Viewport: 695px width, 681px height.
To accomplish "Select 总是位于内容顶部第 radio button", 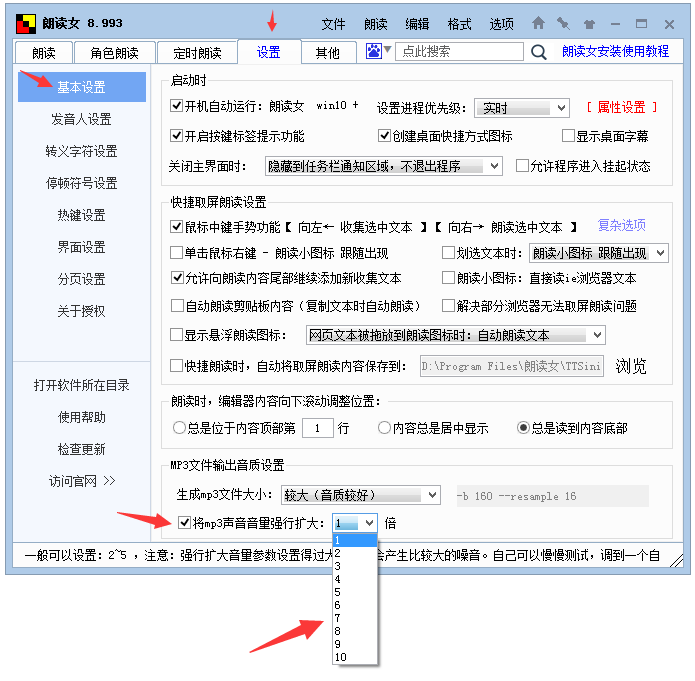I will (179, 428).
